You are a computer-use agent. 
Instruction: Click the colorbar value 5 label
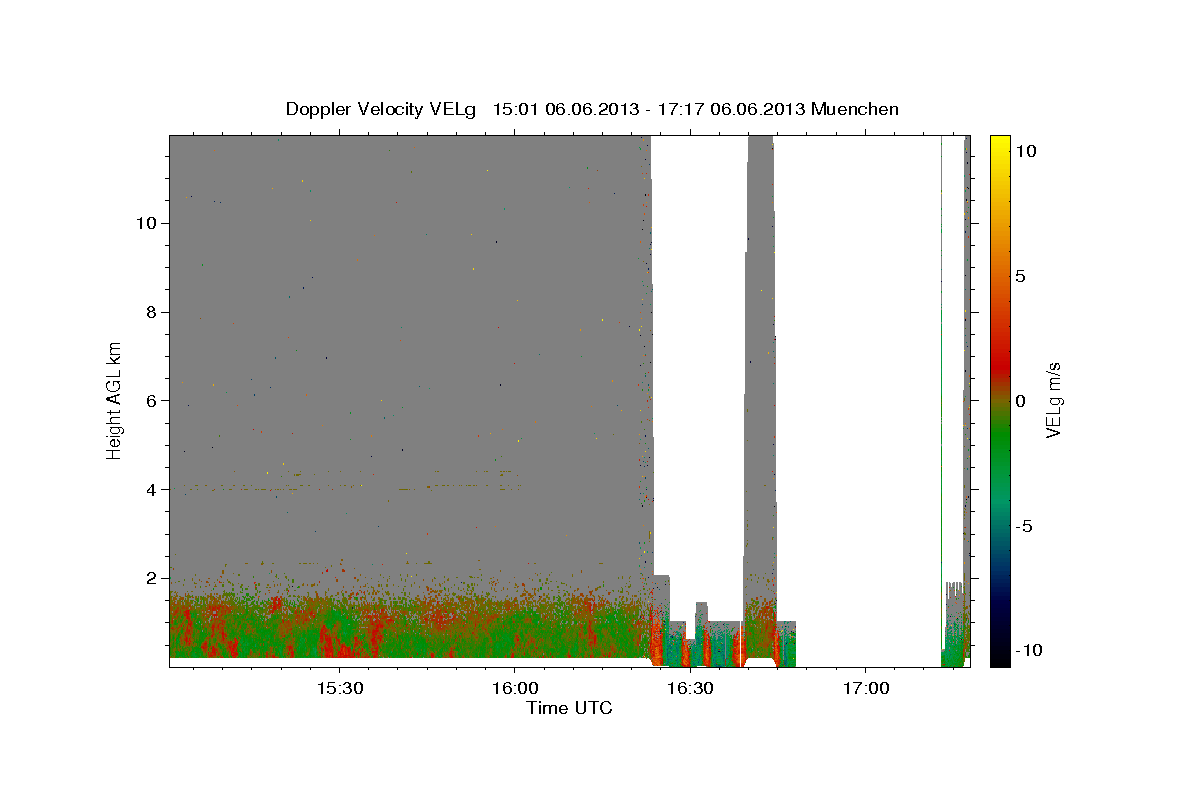tap(1020, 276)
